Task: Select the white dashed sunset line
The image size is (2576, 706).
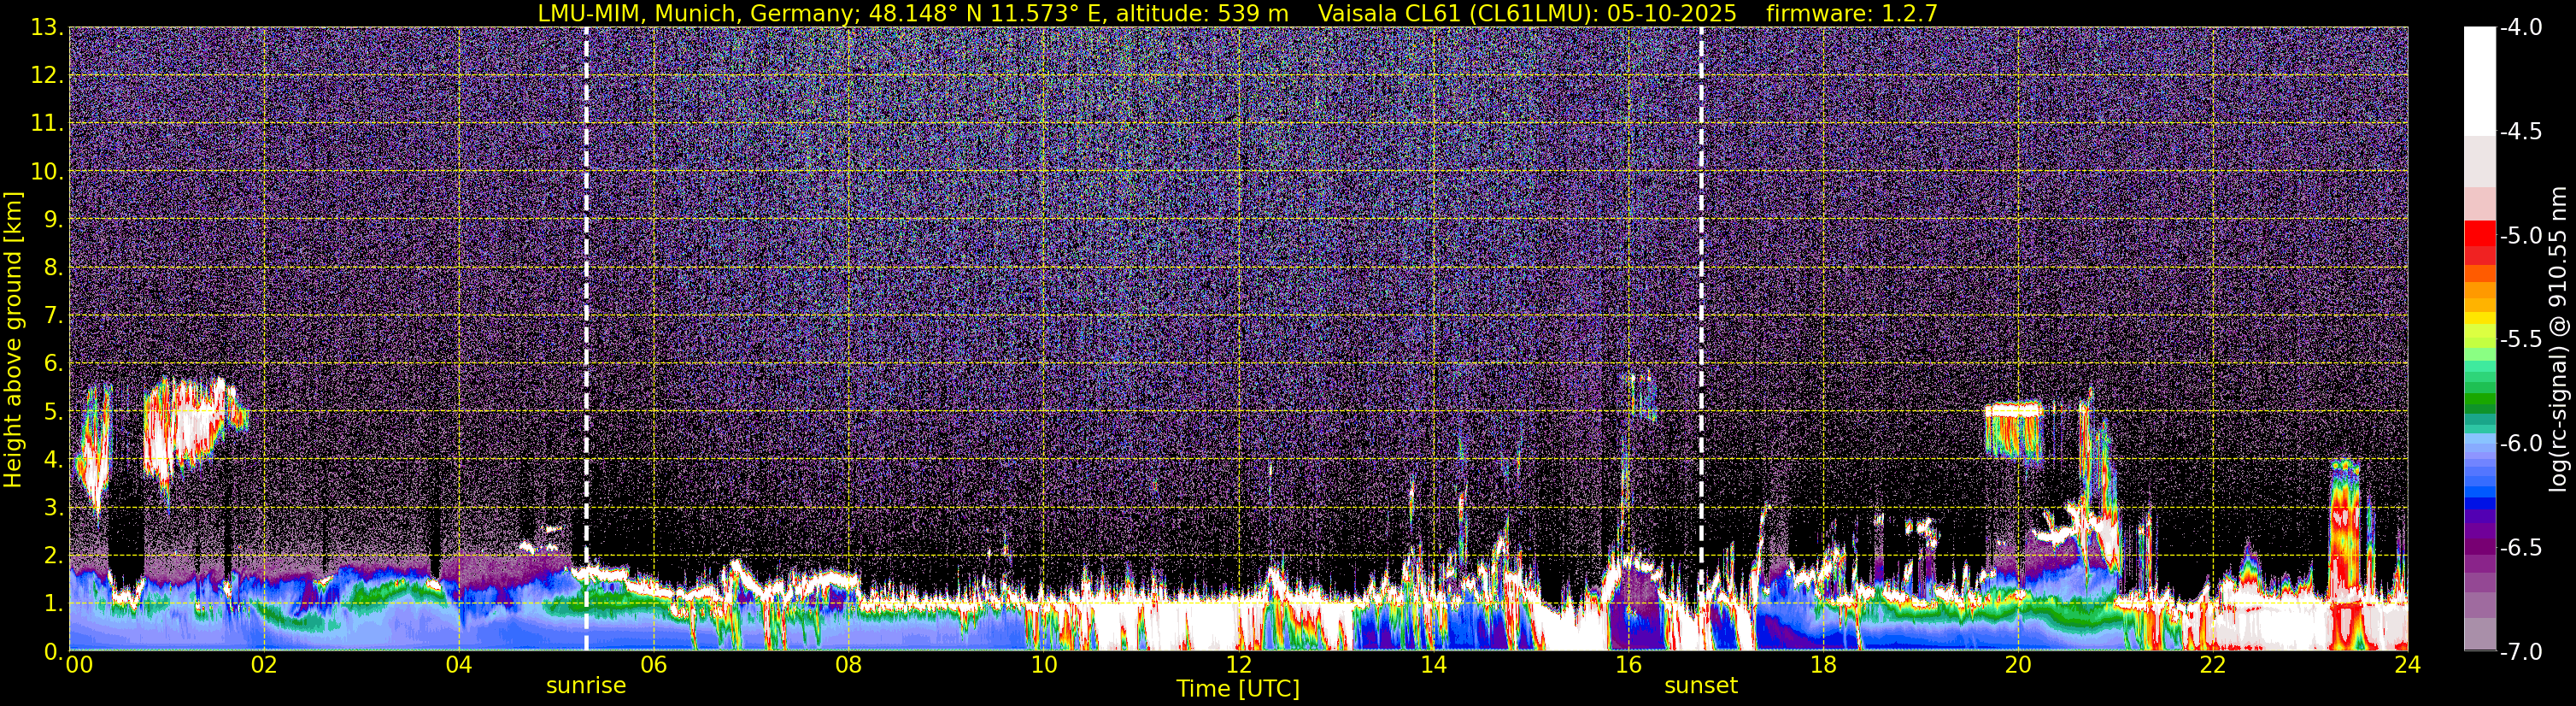Action: pos(1701,339)
